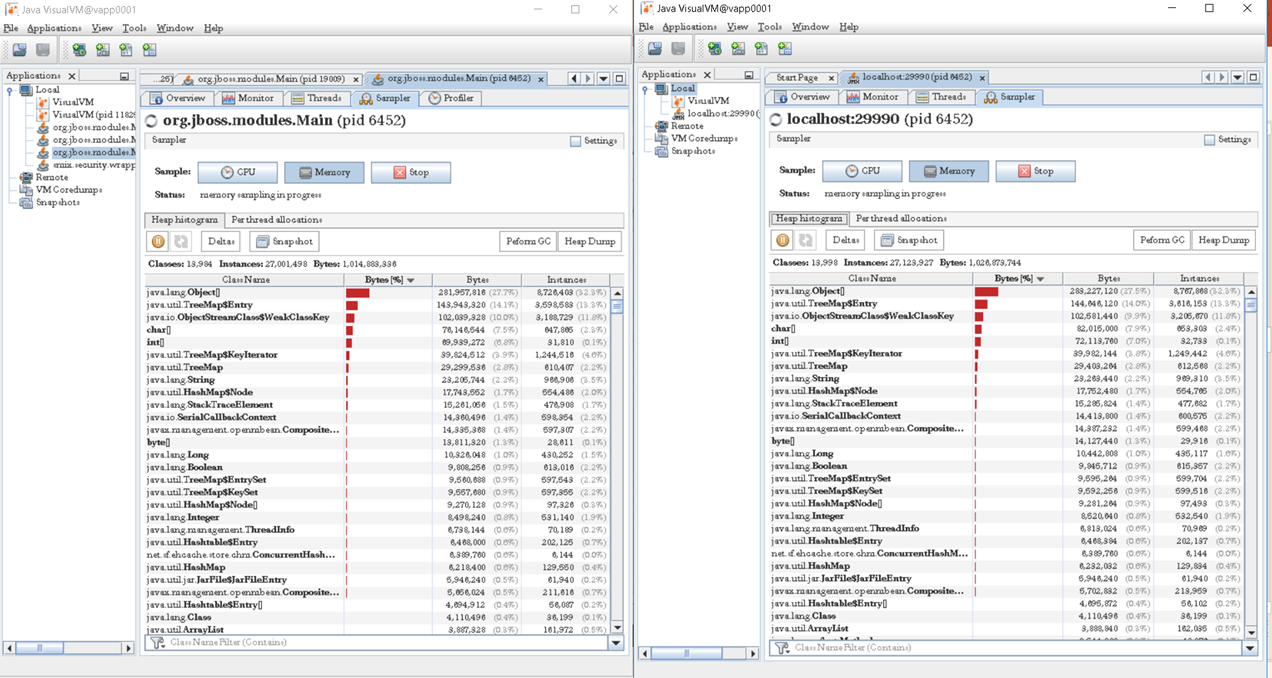Tick the Settings checkbox in left window
The image size is (1272, 678).
pyautogui.click(x=575, y=141)
